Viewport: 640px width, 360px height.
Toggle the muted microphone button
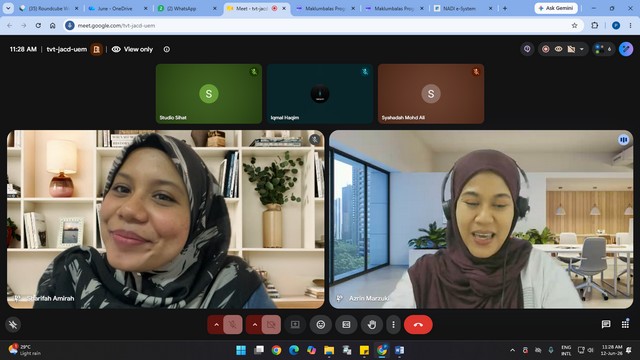point(233,324)
